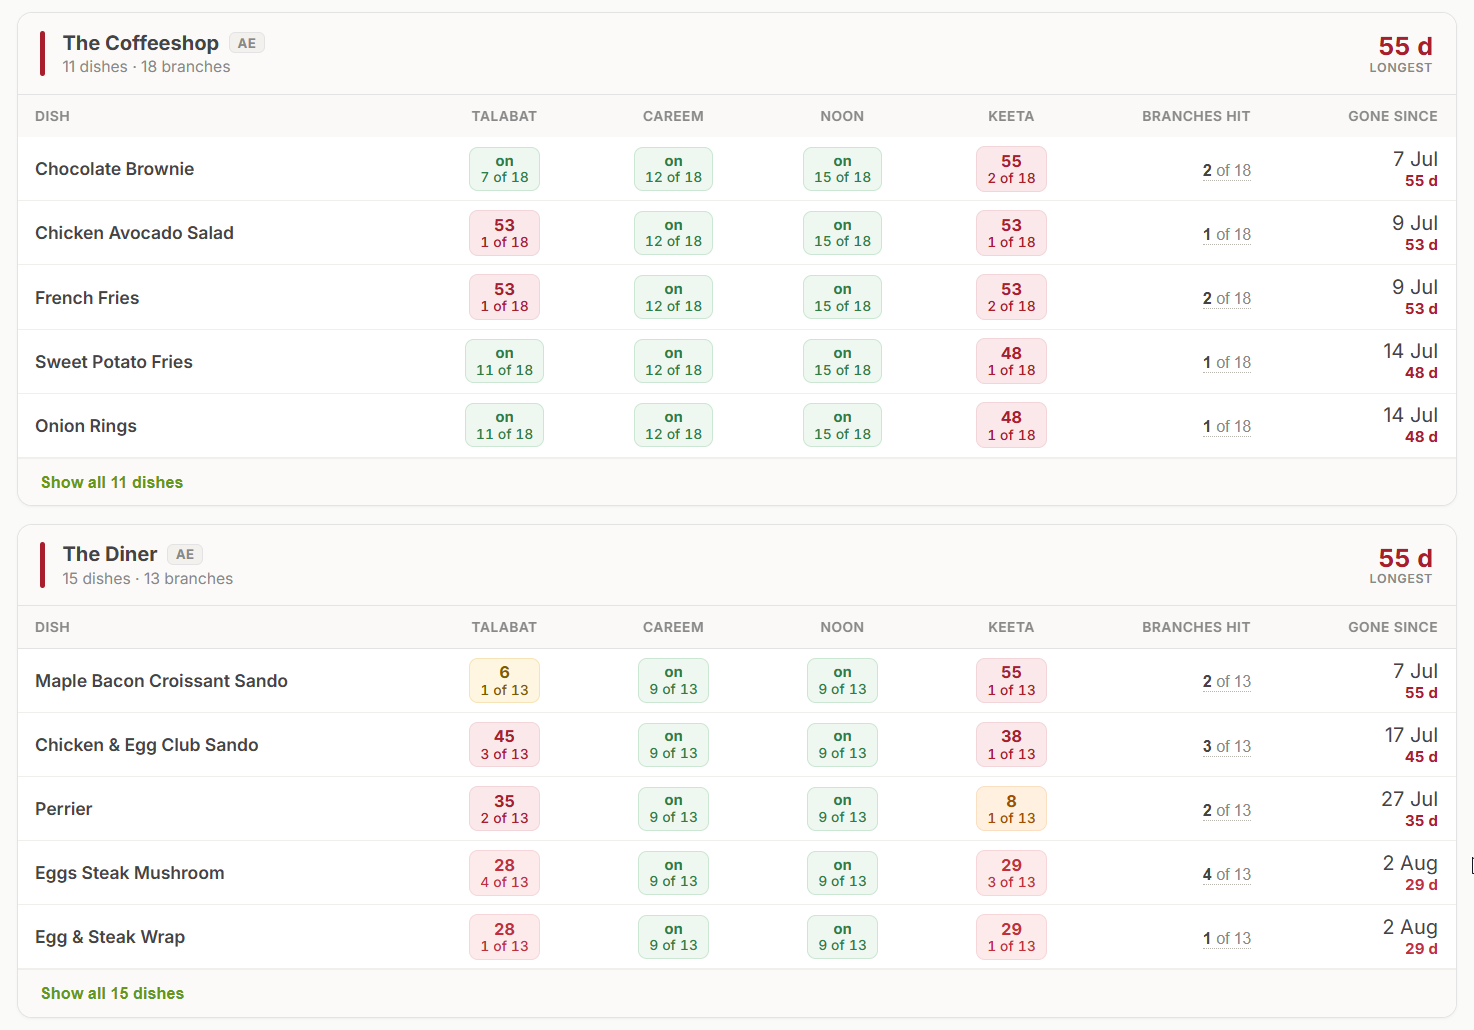Viewport: 1474px width, 1030px height.
Task: Click Perrier's '2 of 13' branches hit
Action: click(1227, 810)
